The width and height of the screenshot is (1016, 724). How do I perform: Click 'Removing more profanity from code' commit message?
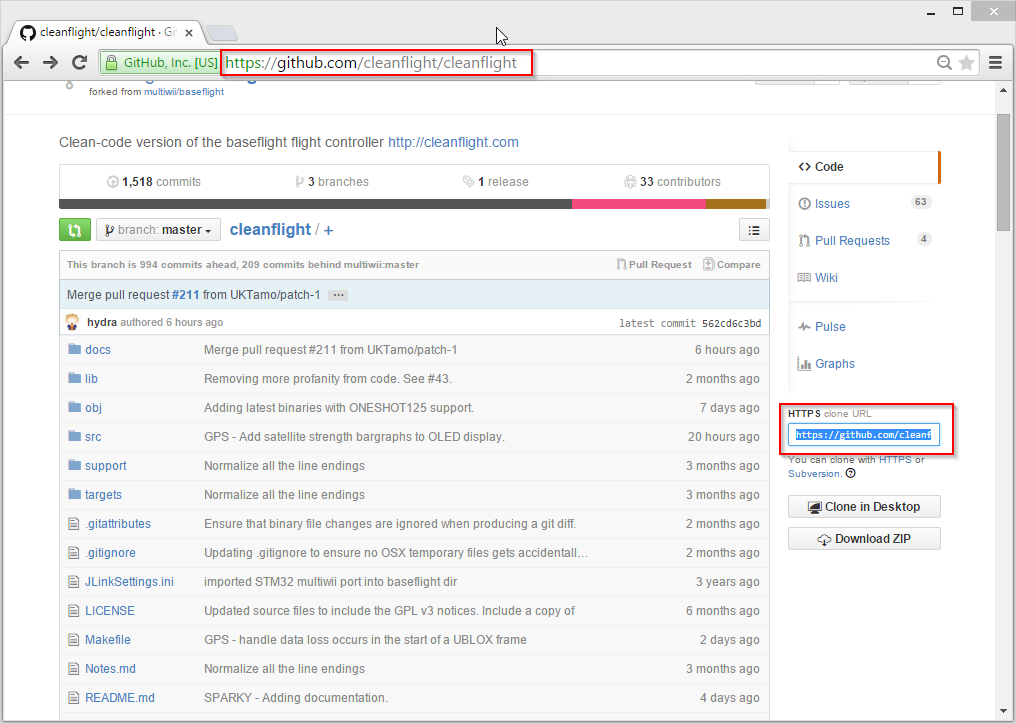click(x=328, y=379)
